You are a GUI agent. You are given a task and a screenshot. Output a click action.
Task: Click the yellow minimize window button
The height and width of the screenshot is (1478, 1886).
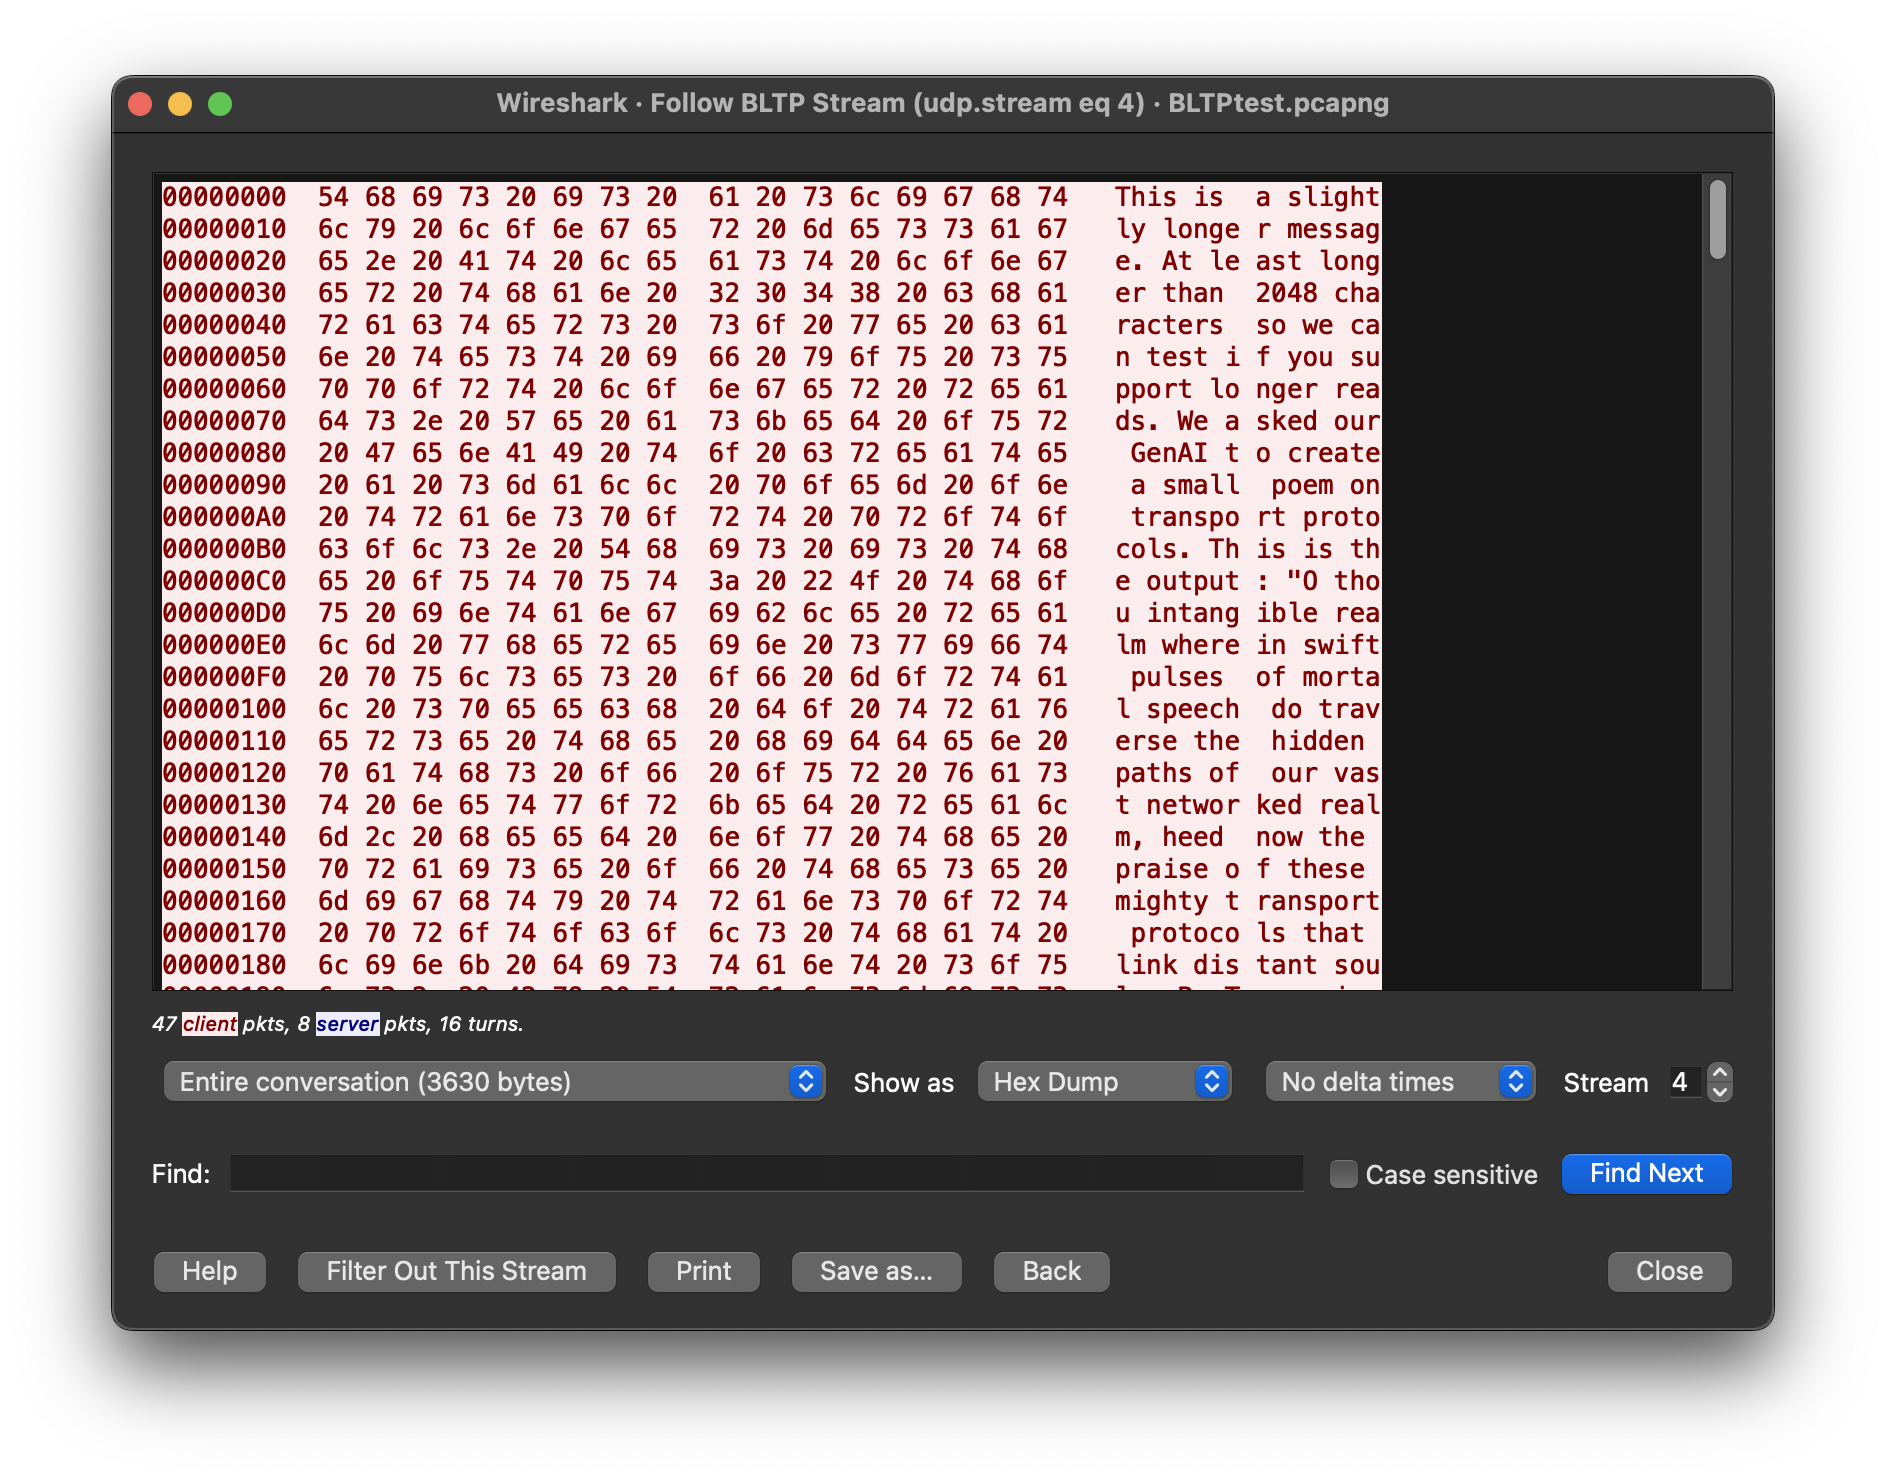pyautogui.click(x=180, y=104)
